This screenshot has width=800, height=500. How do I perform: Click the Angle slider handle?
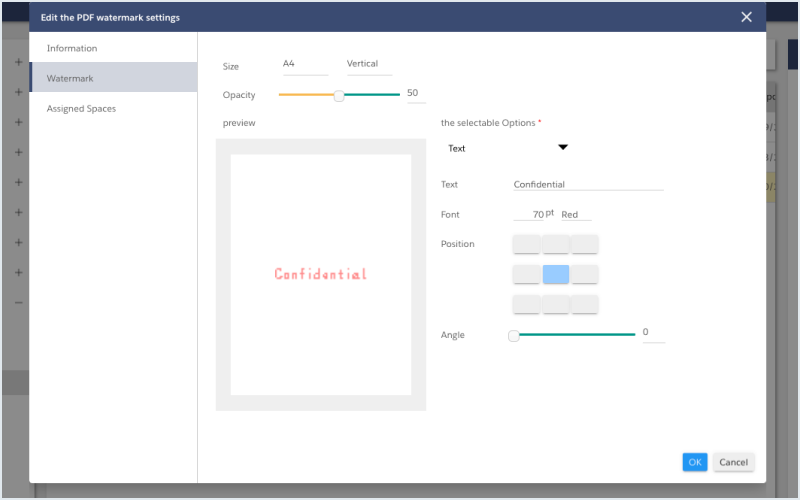[x=514, y=335]
